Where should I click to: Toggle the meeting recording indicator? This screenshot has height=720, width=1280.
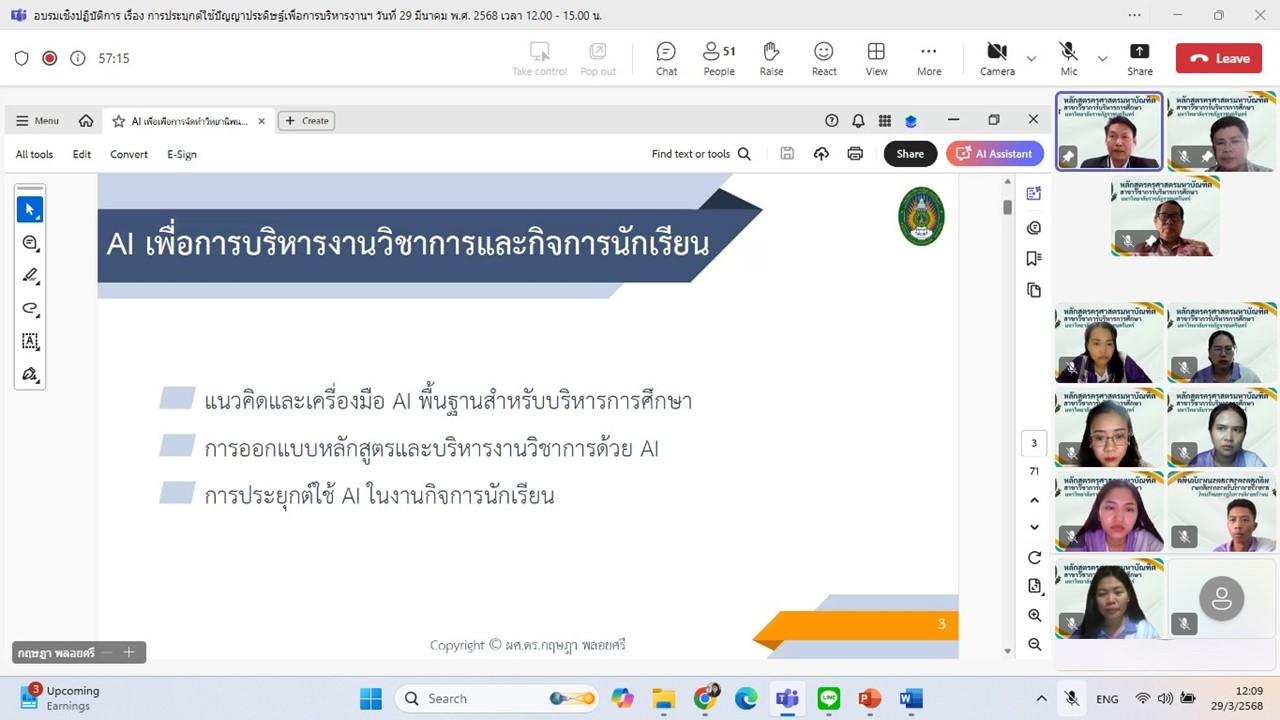[x=49, y=58]
